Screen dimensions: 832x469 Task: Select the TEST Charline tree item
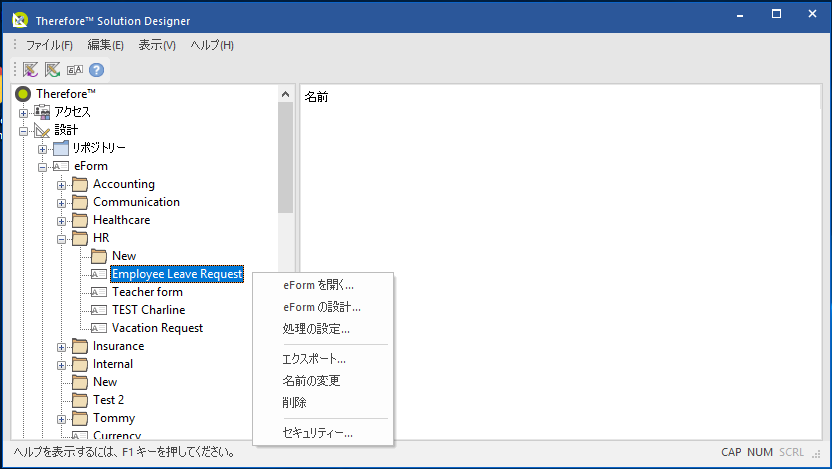(x=149, y=310)
